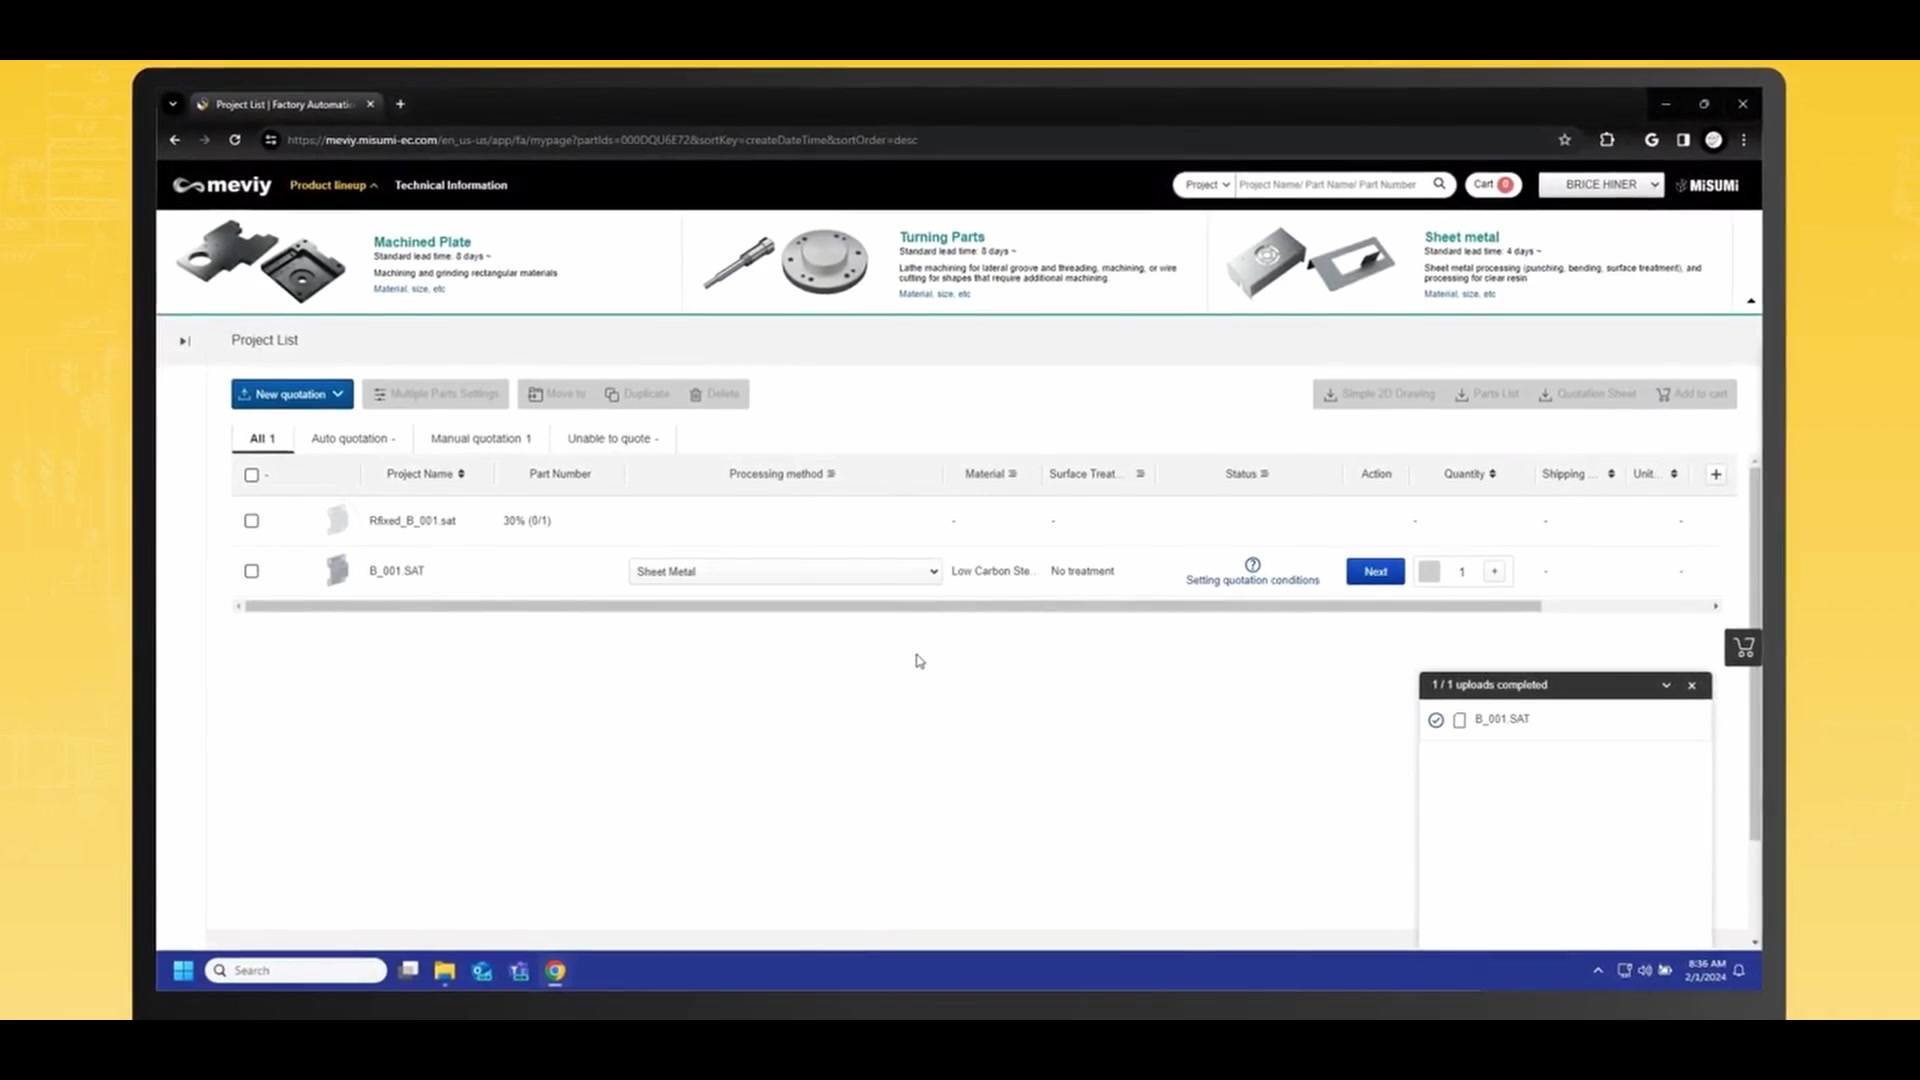The image size is (1920, 1080).
Task: Tick the B_001.SAT row checkbox
Action: point(252,571)
